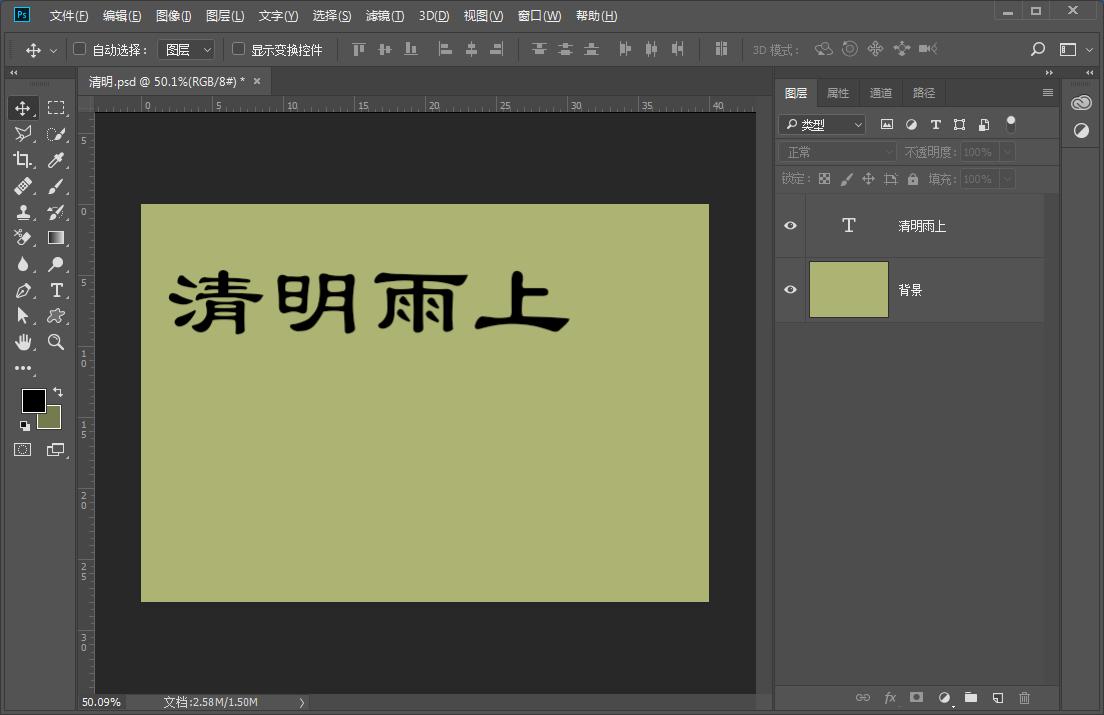The width and height of the screenshot is (1104, 715).
Task: Open the Layers panel options menu
Action: [x=1048, y=92]
